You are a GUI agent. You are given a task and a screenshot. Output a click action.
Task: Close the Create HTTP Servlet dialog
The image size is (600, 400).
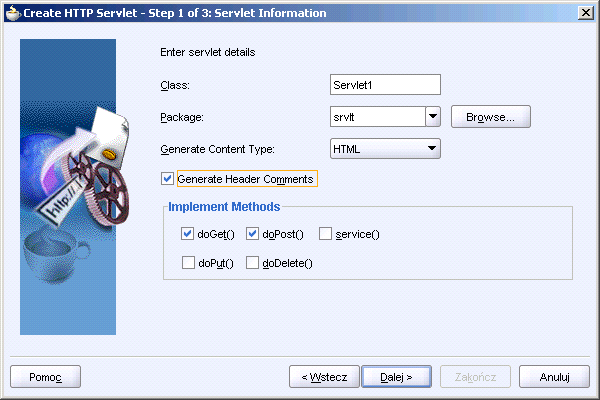point(585,13)
